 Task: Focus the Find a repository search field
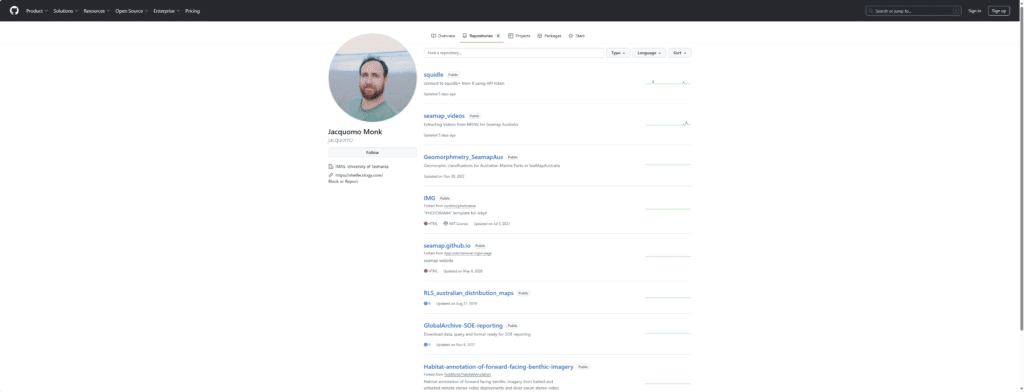[513, 53]
